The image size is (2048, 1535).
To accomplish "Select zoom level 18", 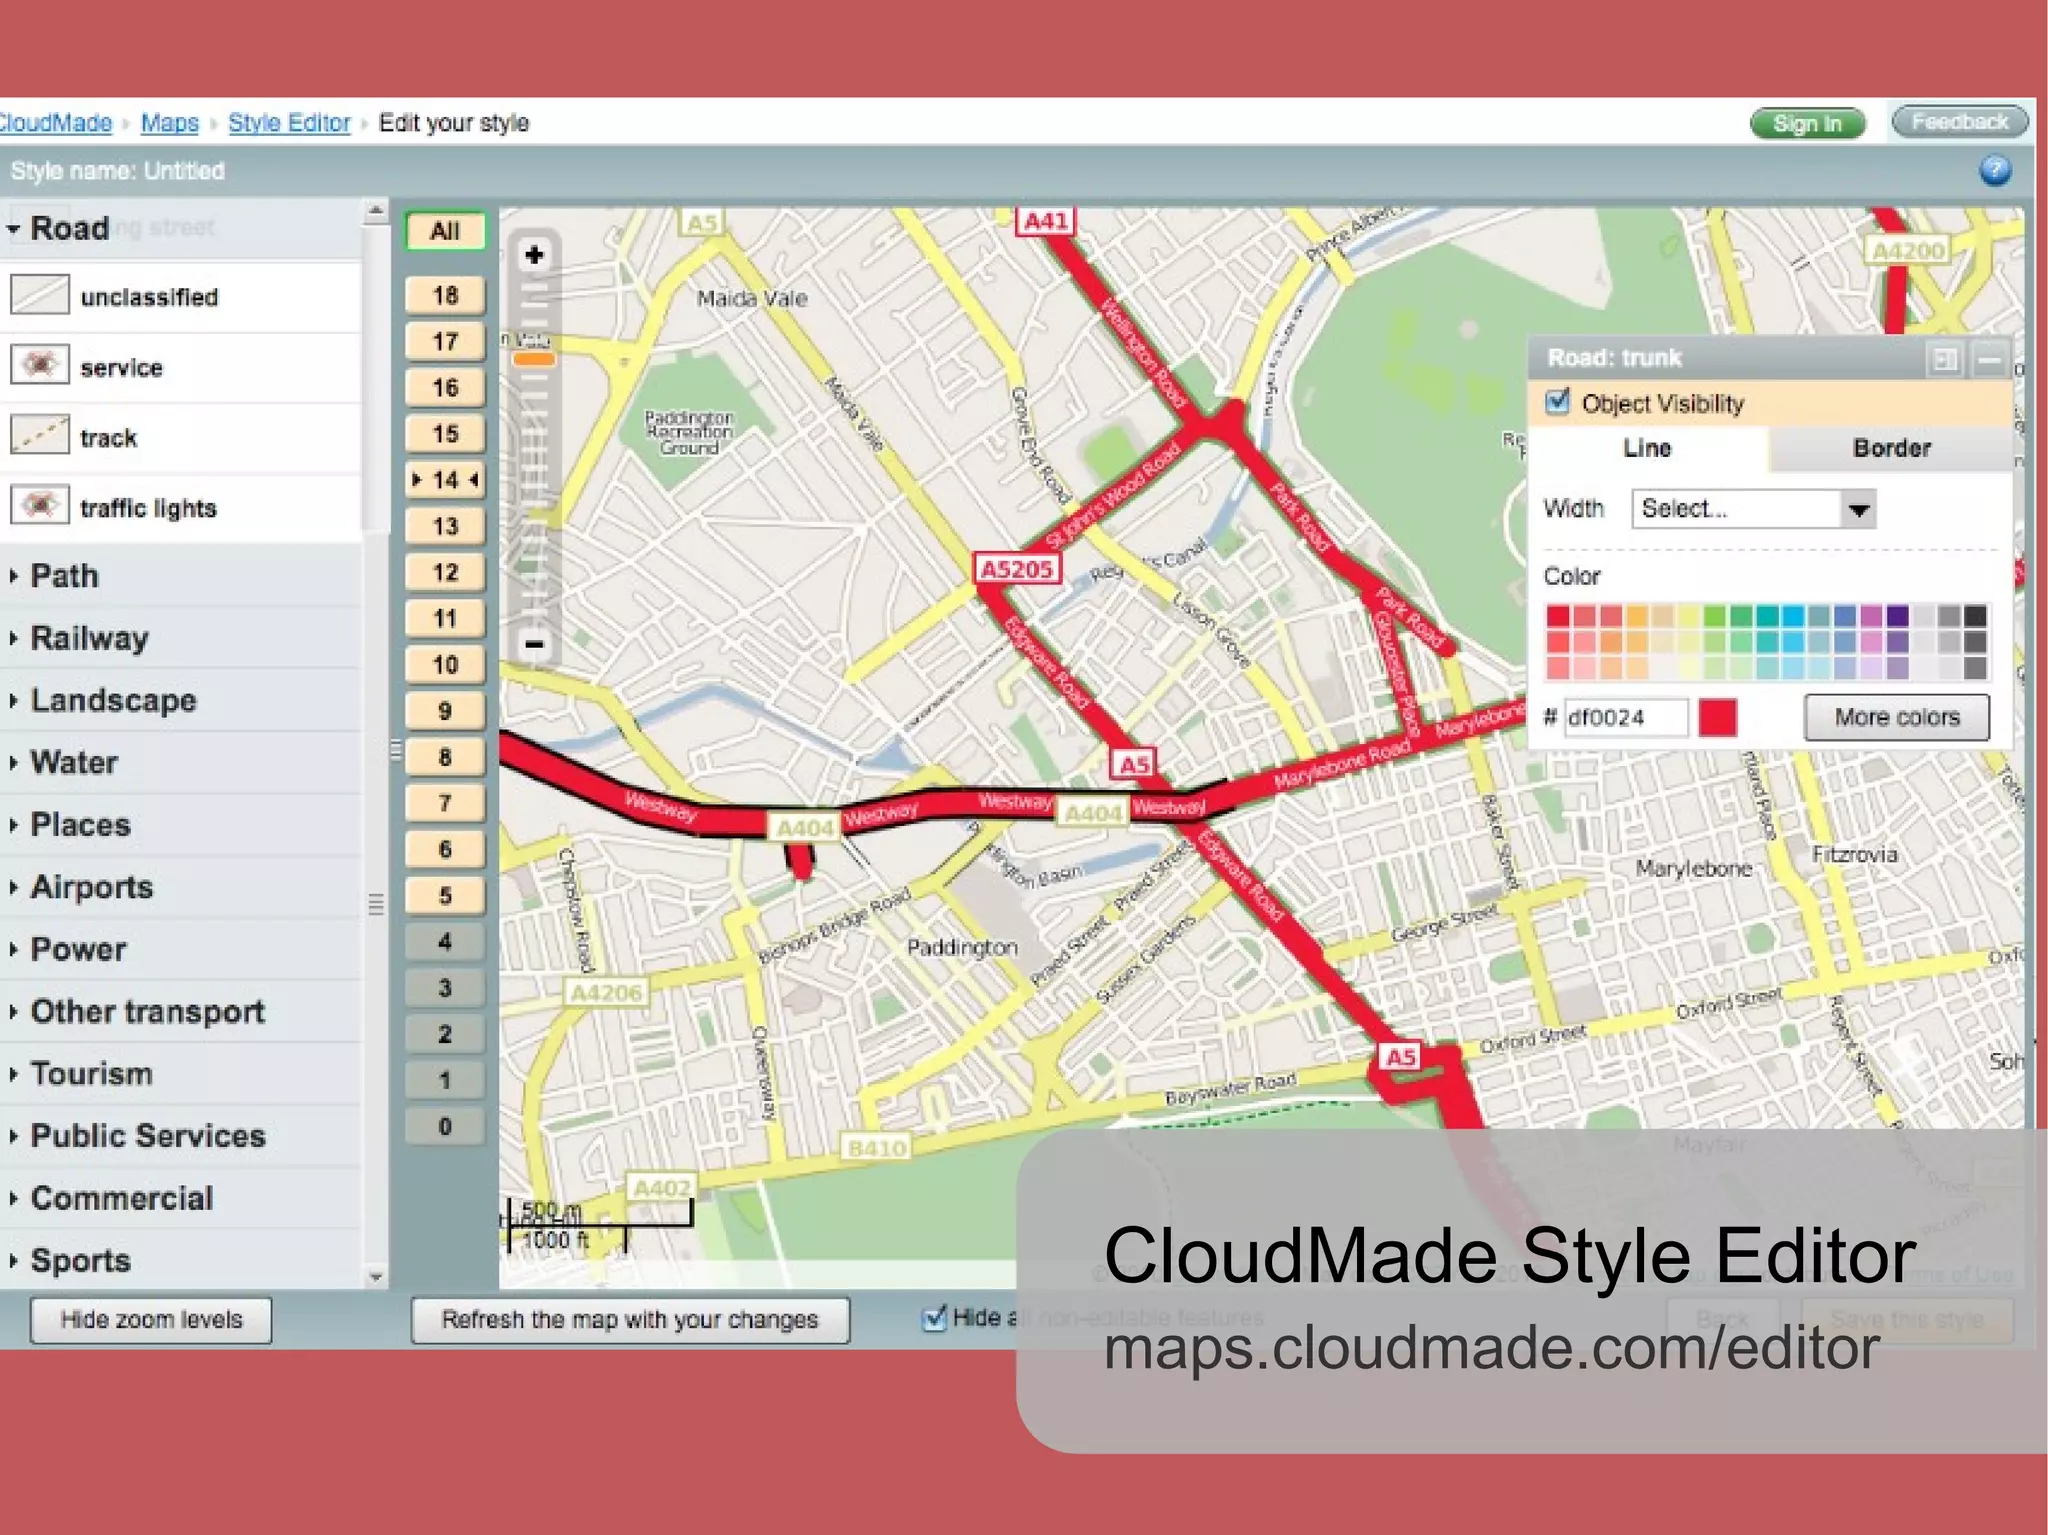I will click(x=445, y=295).
